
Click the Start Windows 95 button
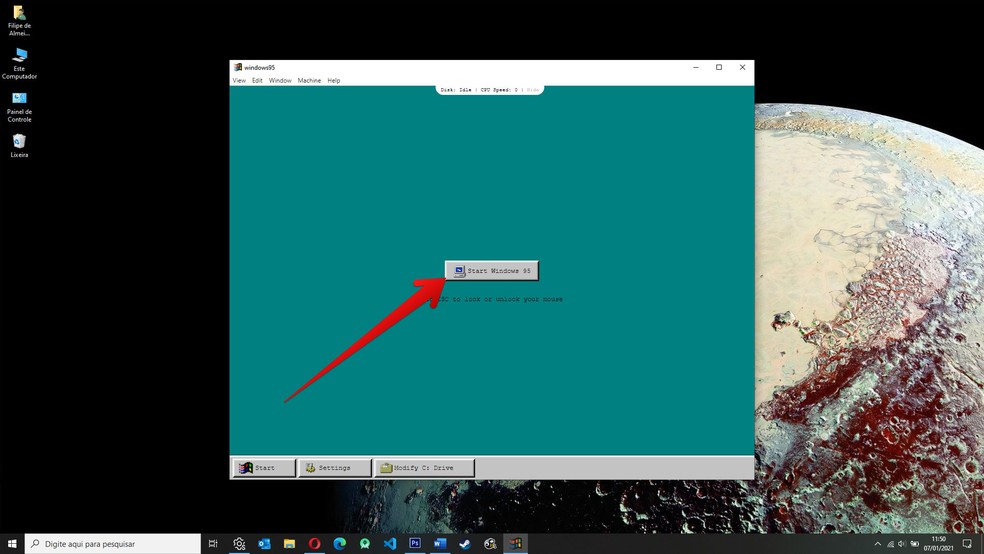(x=492, y=270)
